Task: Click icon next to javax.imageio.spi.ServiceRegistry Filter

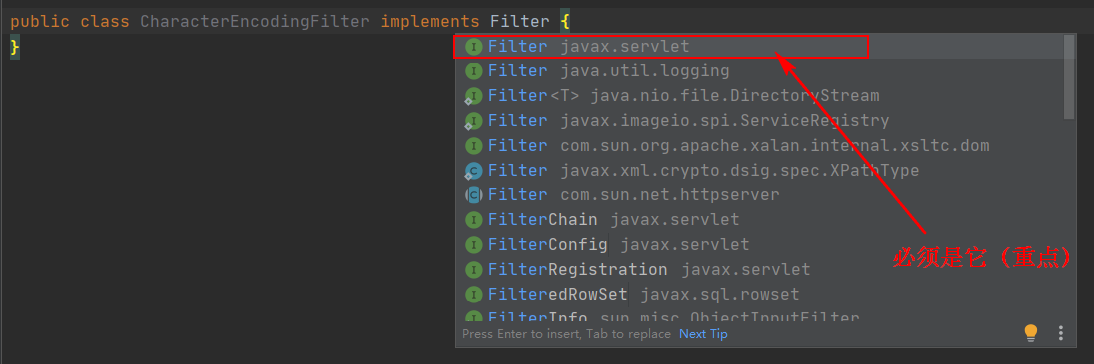Action: pyautogui.click(x=474, y=121)
